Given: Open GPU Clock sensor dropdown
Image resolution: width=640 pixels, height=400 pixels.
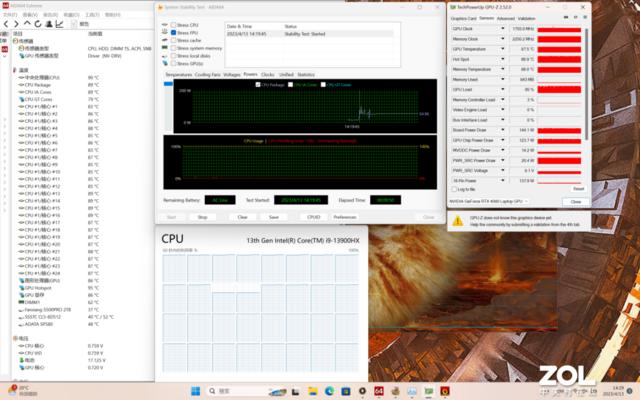Looking at the screenshot, I should pyautogui.click(x=502, y=29).
